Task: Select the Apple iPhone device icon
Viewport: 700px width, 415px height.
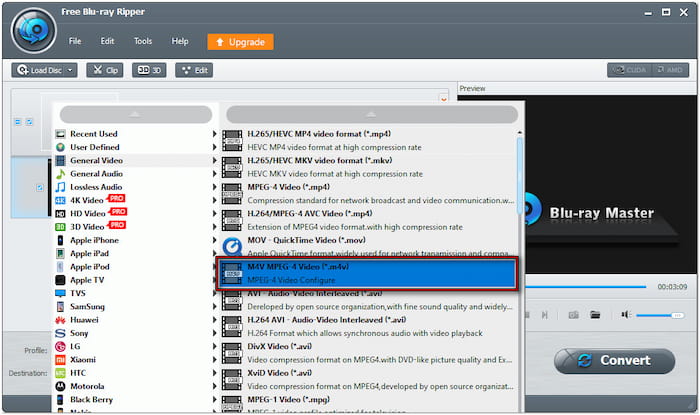Action: click(60, 240)
